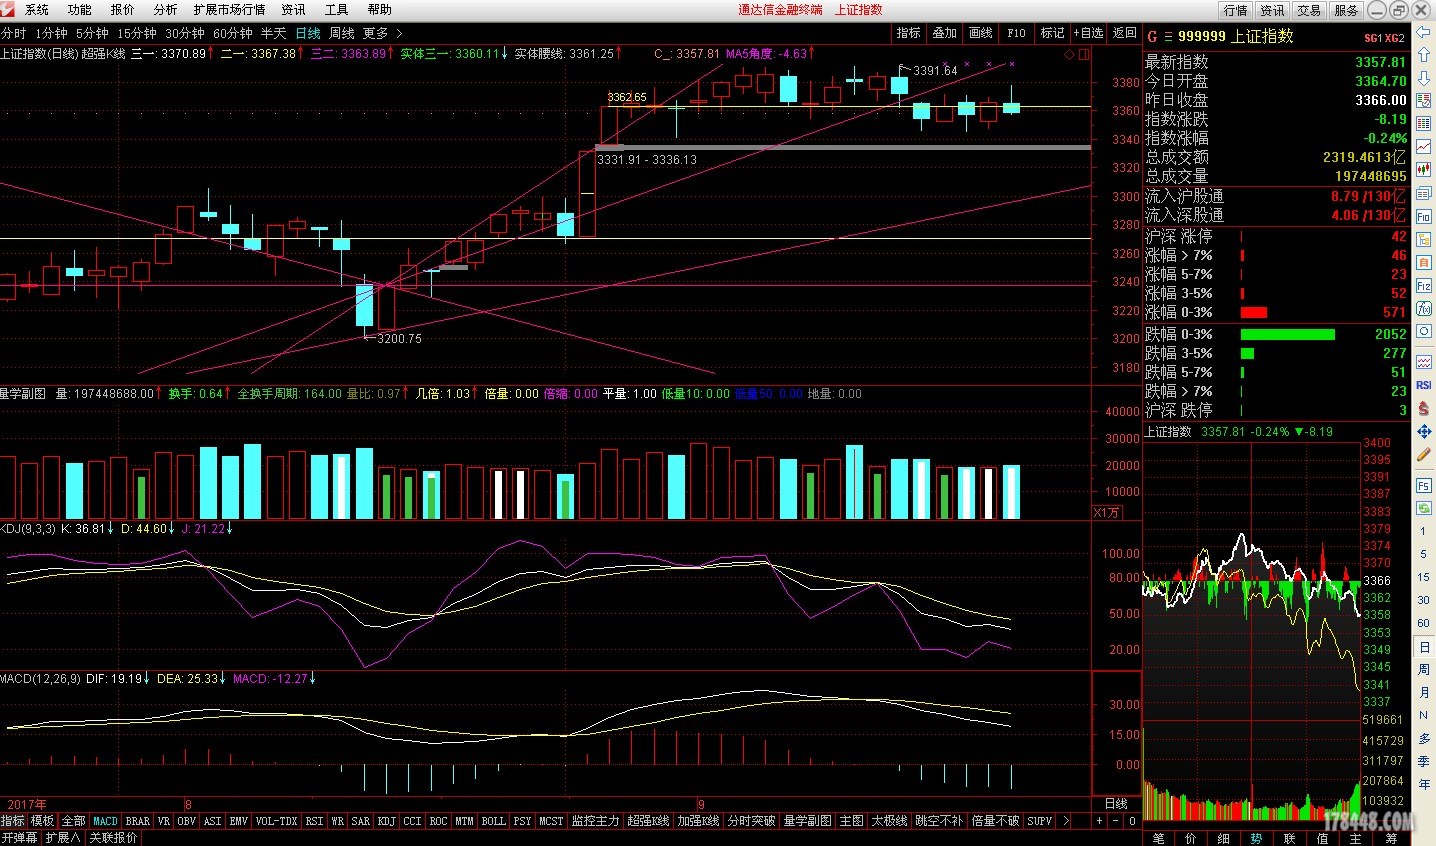Click the Fi2 sidebar icon
Screen dimensions: 1436x846
click(1424, 287)
